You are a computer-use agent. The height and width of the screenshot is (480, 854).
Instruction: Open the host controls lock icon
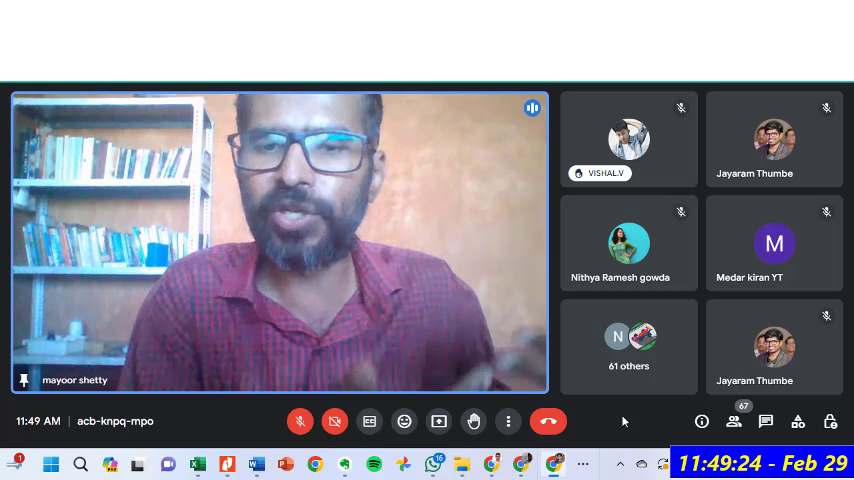coord(830,422)
